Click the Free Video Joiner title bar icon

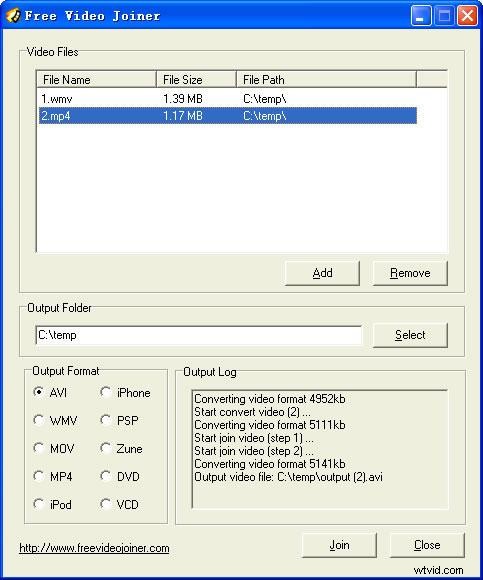13,16
